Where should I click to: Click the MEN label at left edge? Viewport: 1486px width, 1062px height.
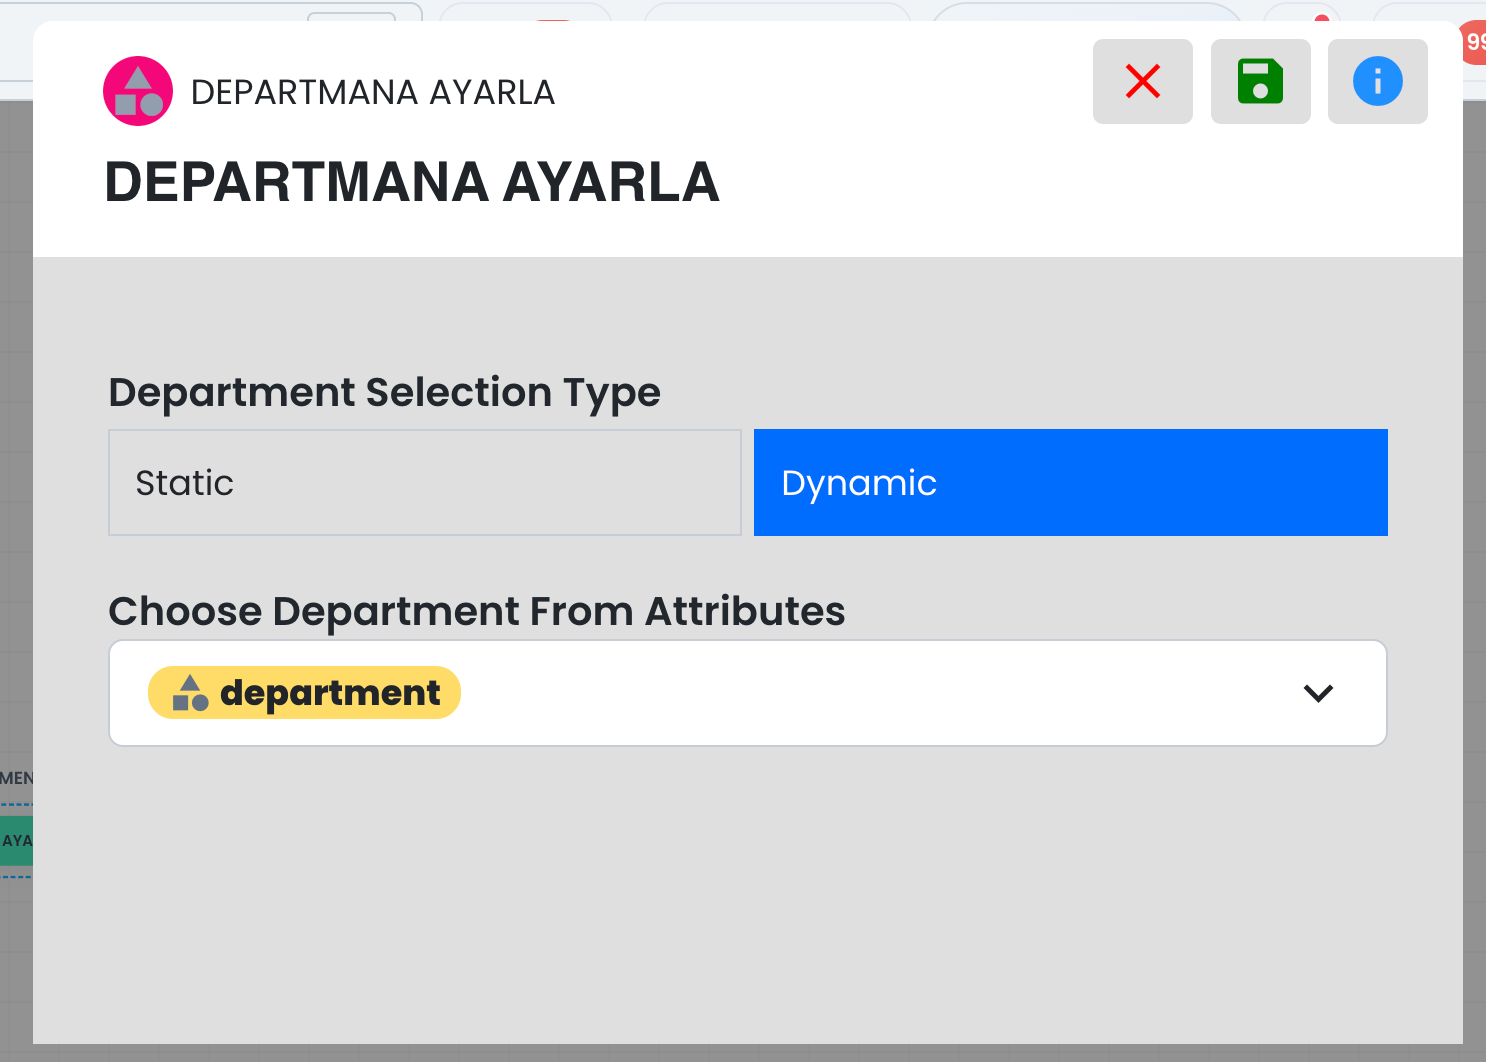[x=16, y=778]
